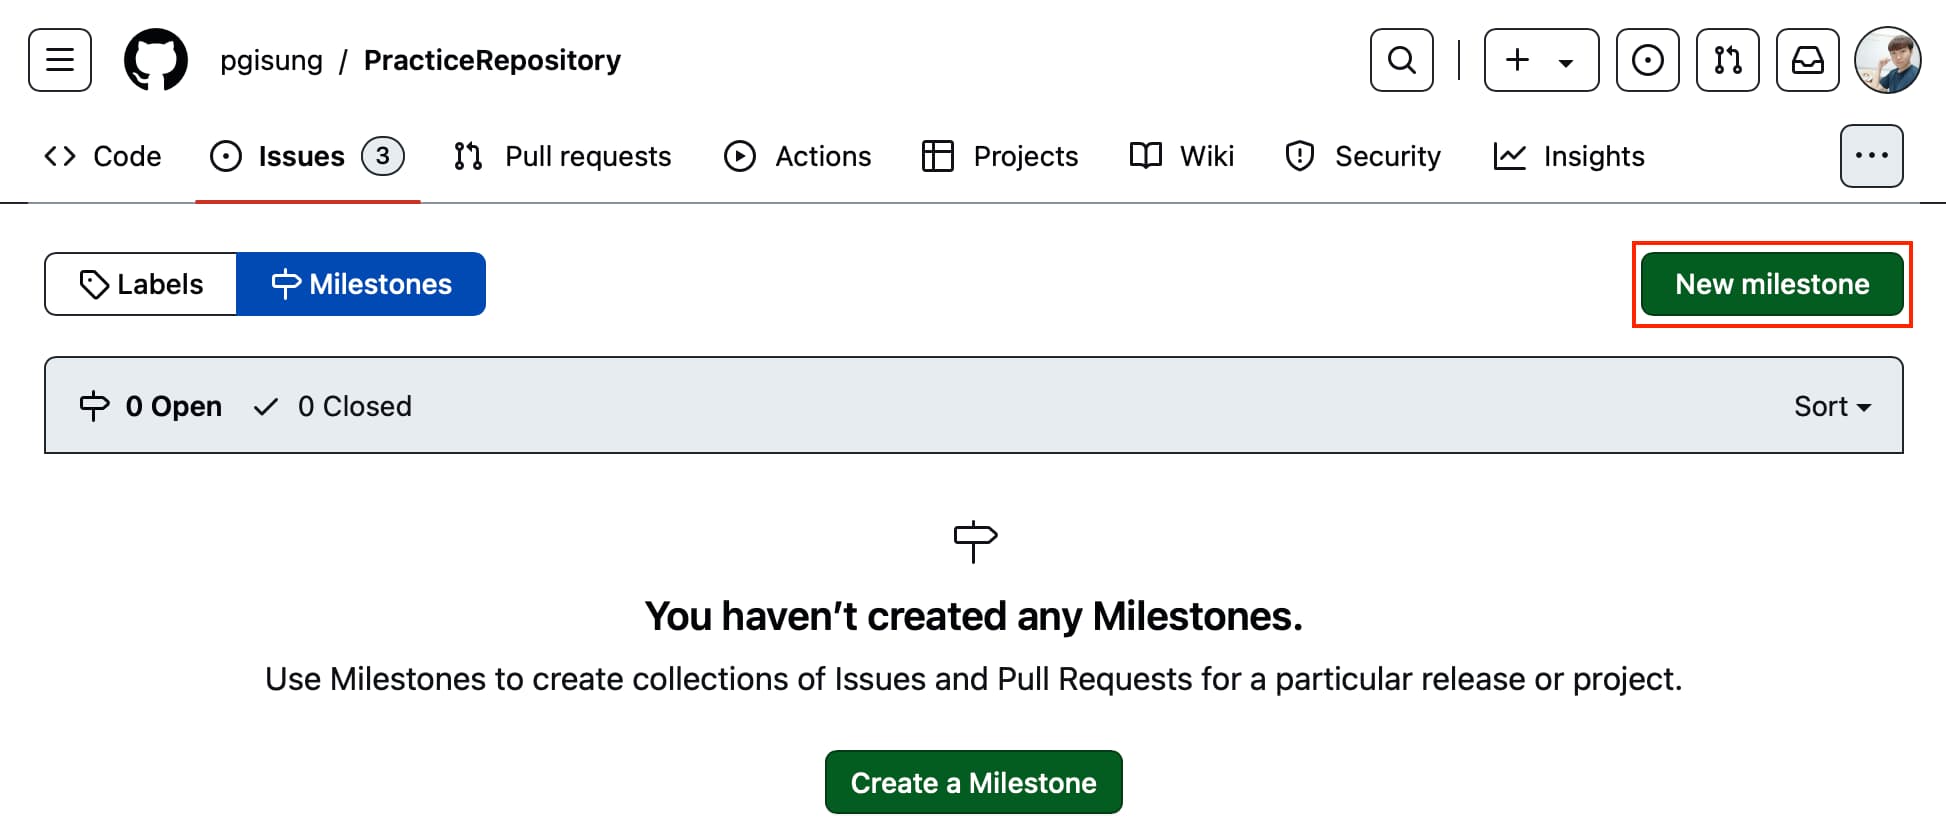Open the user profile avatar menu
Image resolution: width=1946 pixels, height=834 pixels.
(x=1888, y=60)
